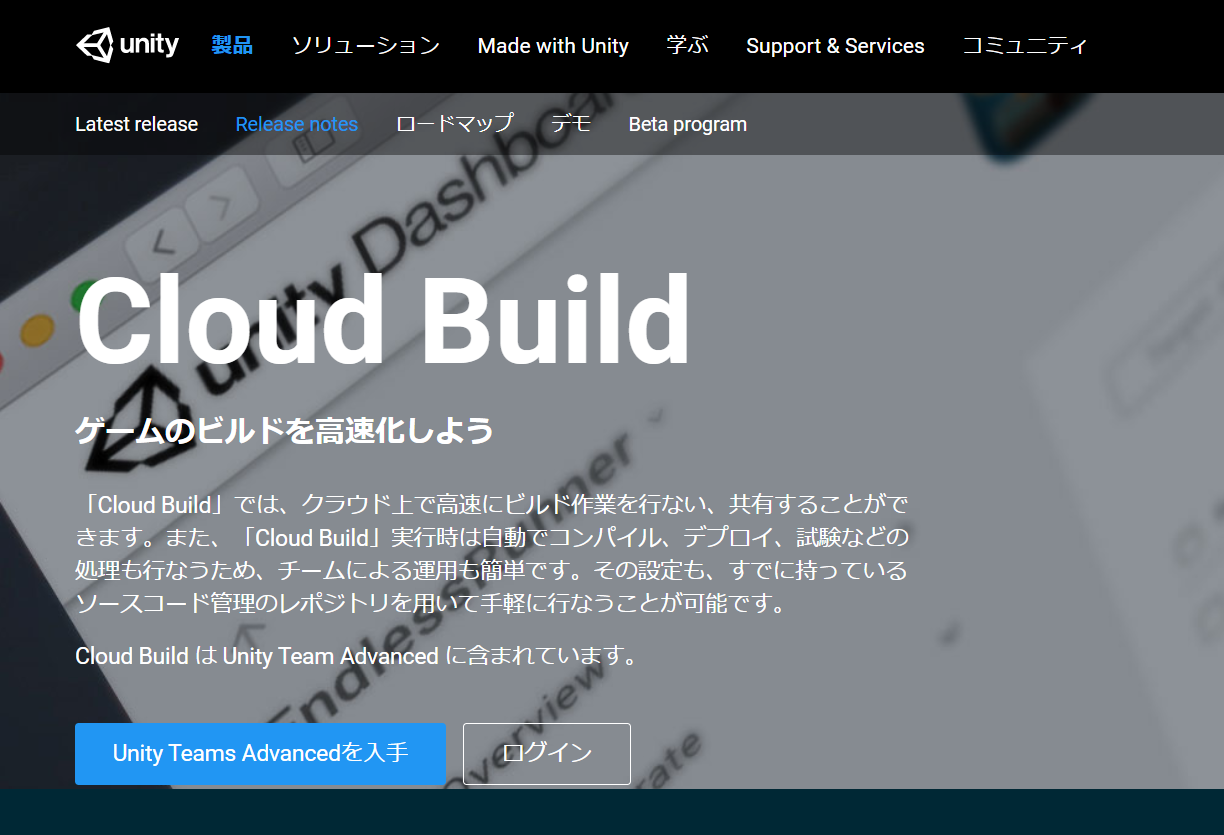Screen dimensions: 1224x835
Task: Click the Unity Teams Advancedを入手 button
Action: [x=260, y=754]
